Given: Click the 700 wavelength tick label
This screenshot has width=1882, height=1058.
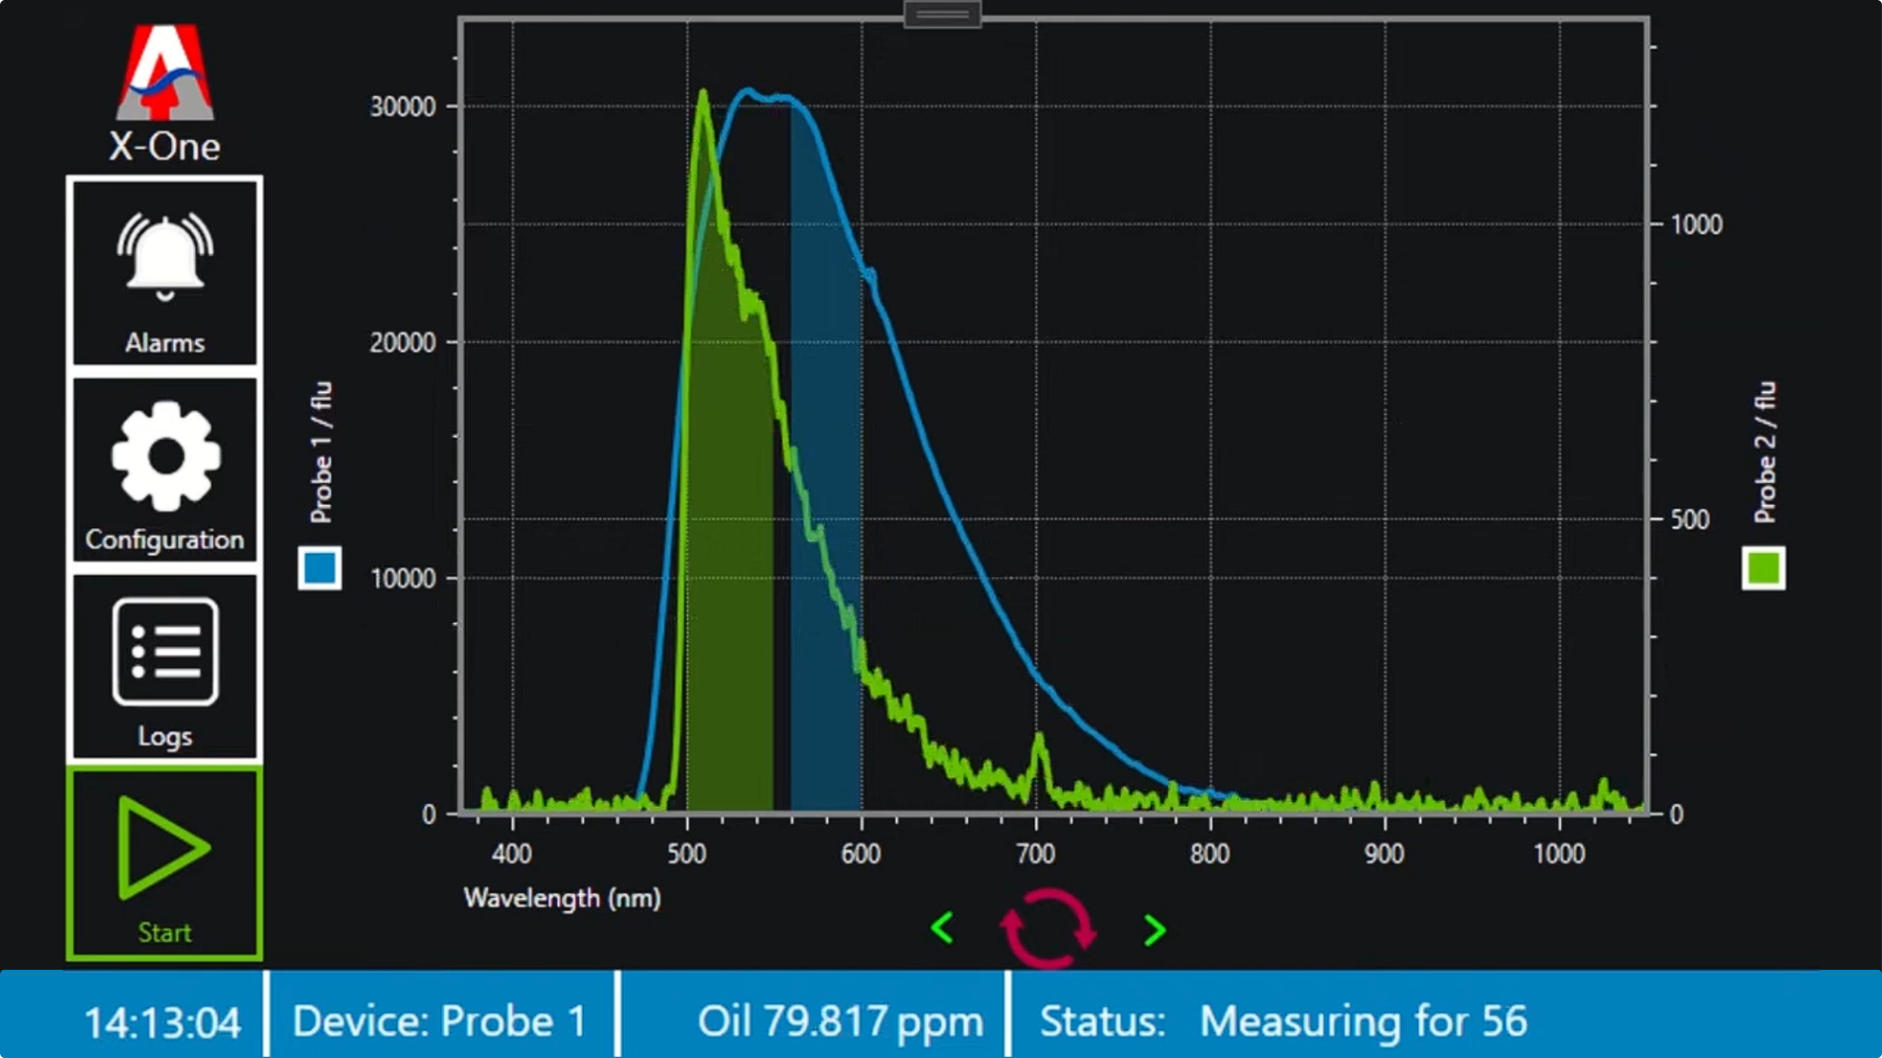Looking at the screenshot, I should point(1035,853).
